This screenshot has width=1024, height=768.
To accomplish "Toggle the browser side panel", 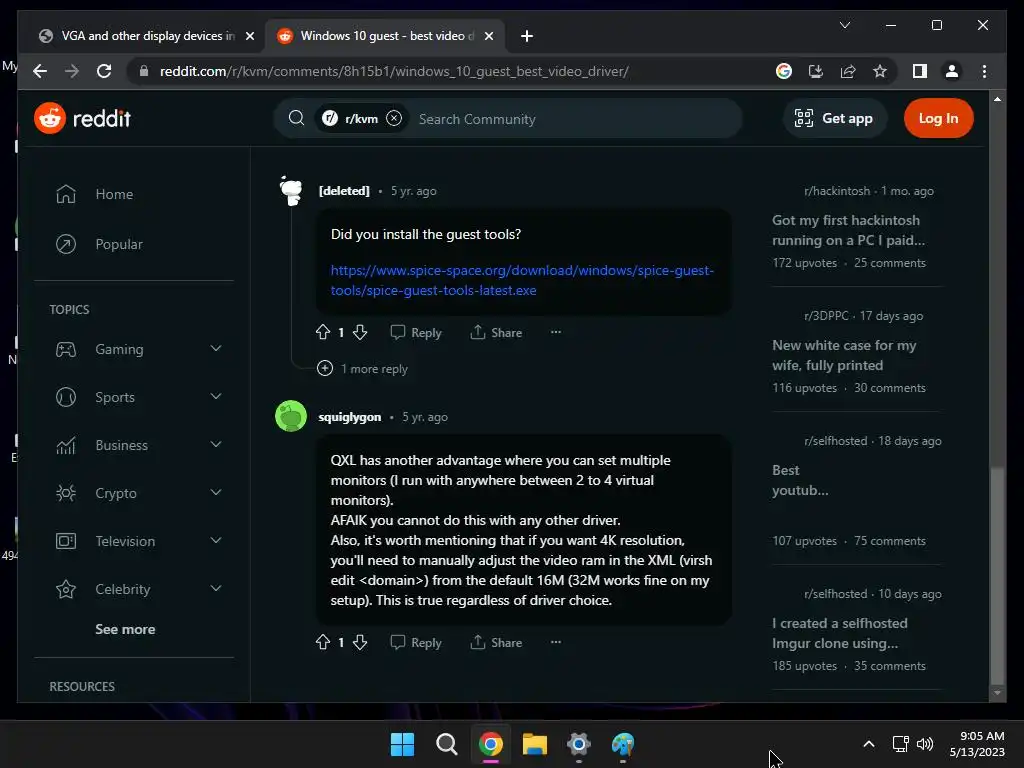I will tap(920, 71).
